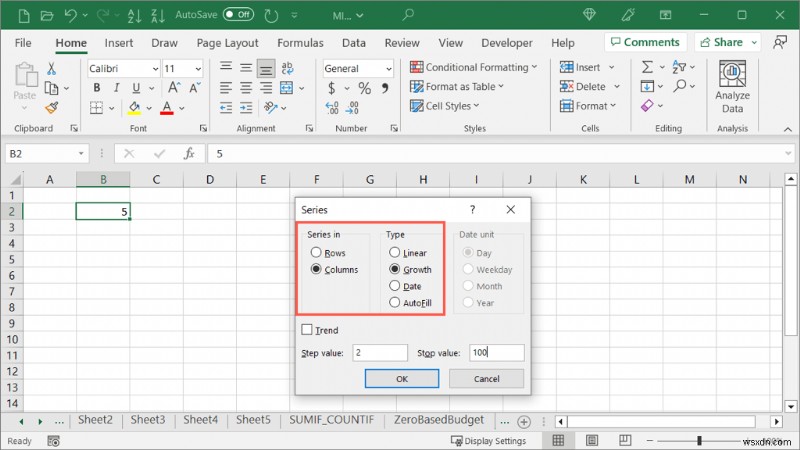The height and width of the screenshot is (450, 800).
Task: Apply Percent Style format
Action: [x=364, y=88]
